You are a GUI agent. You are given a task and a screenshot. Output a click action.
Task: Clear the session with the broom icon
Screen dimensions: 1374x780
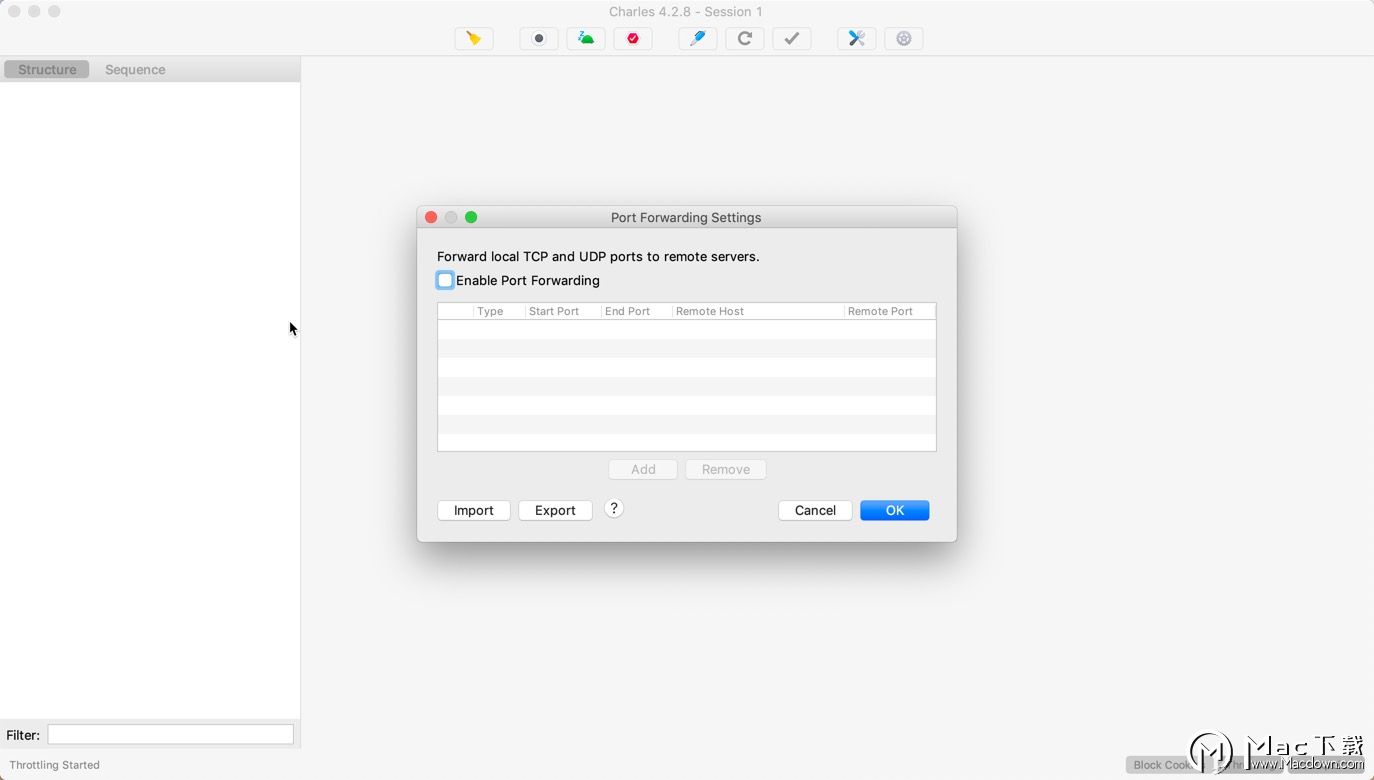[474, 39]
